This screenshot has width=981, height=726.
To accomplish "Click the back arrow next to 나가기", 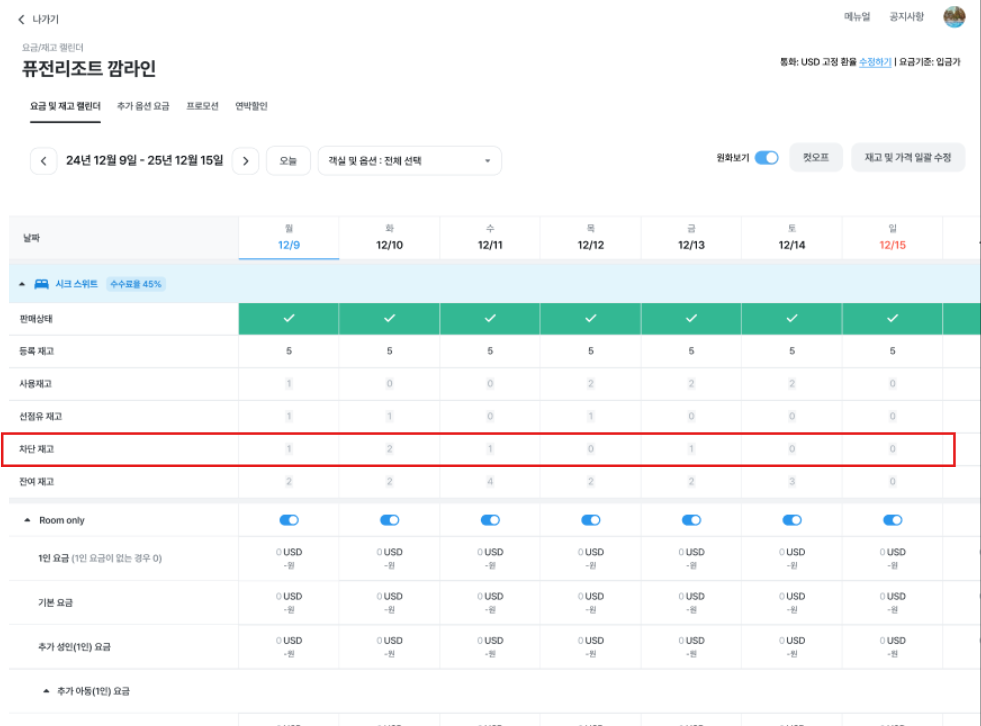I will click(x=21, y=19).
